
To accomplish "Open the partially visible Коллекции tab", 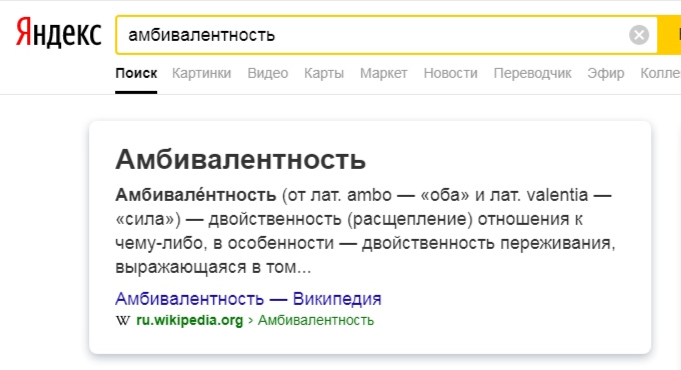I will (661, 73).
